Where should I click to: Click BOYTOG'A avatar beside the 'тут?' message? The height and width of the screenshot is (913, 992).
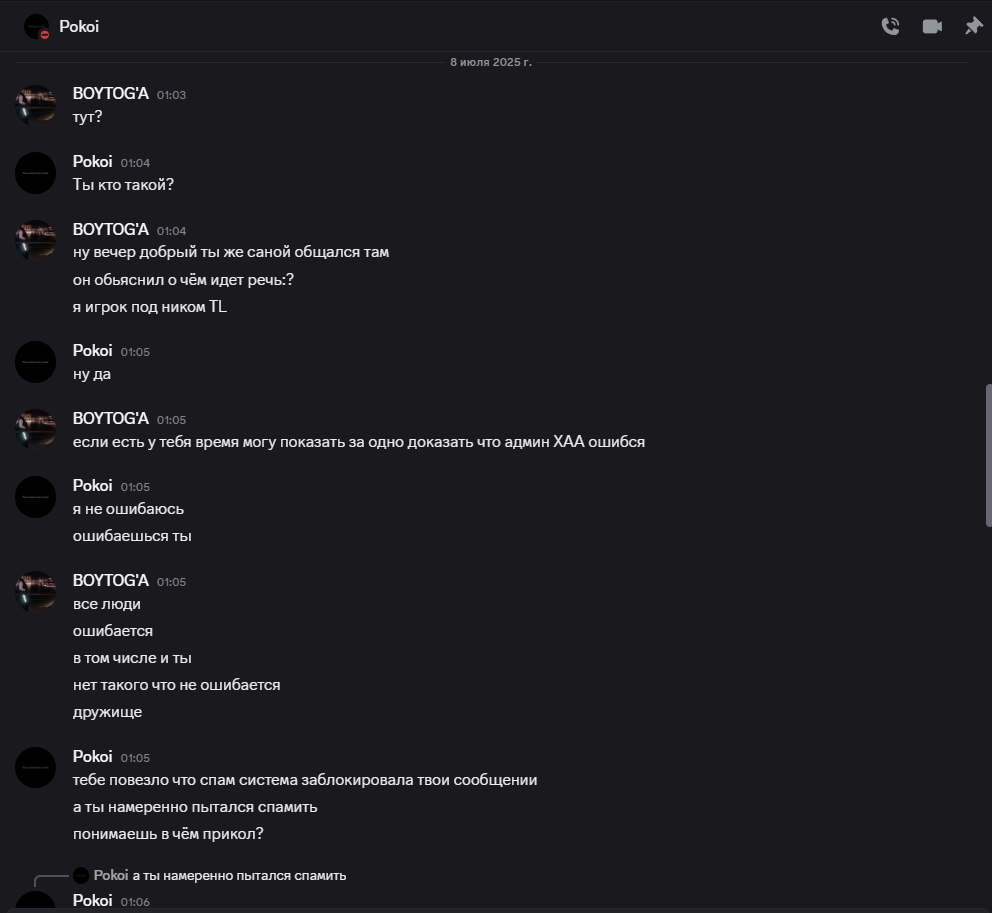(35, 105)
